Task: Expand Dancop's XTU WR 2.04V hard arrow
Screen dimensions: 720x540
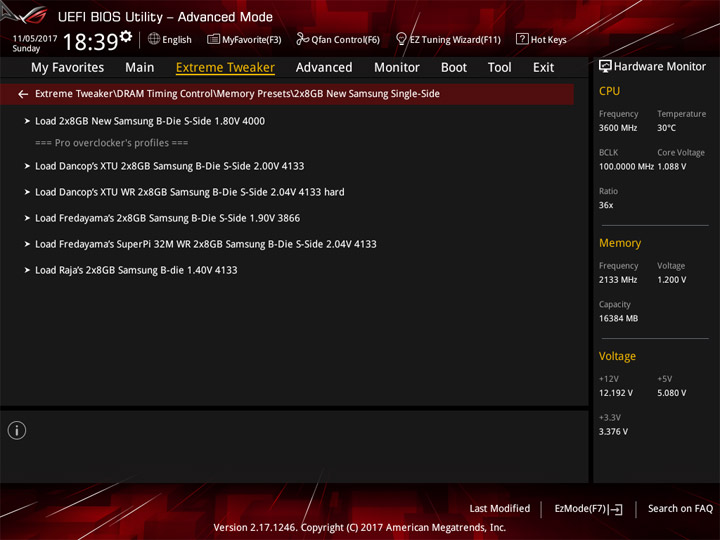Action: [x=27, y=192]
